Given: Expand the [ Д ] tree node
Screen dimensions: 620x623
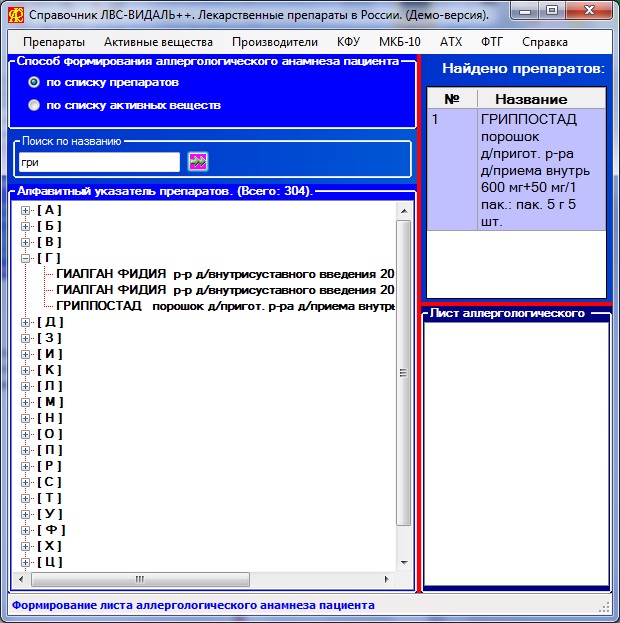Looking at the screenshot, I should coord(25,323).
